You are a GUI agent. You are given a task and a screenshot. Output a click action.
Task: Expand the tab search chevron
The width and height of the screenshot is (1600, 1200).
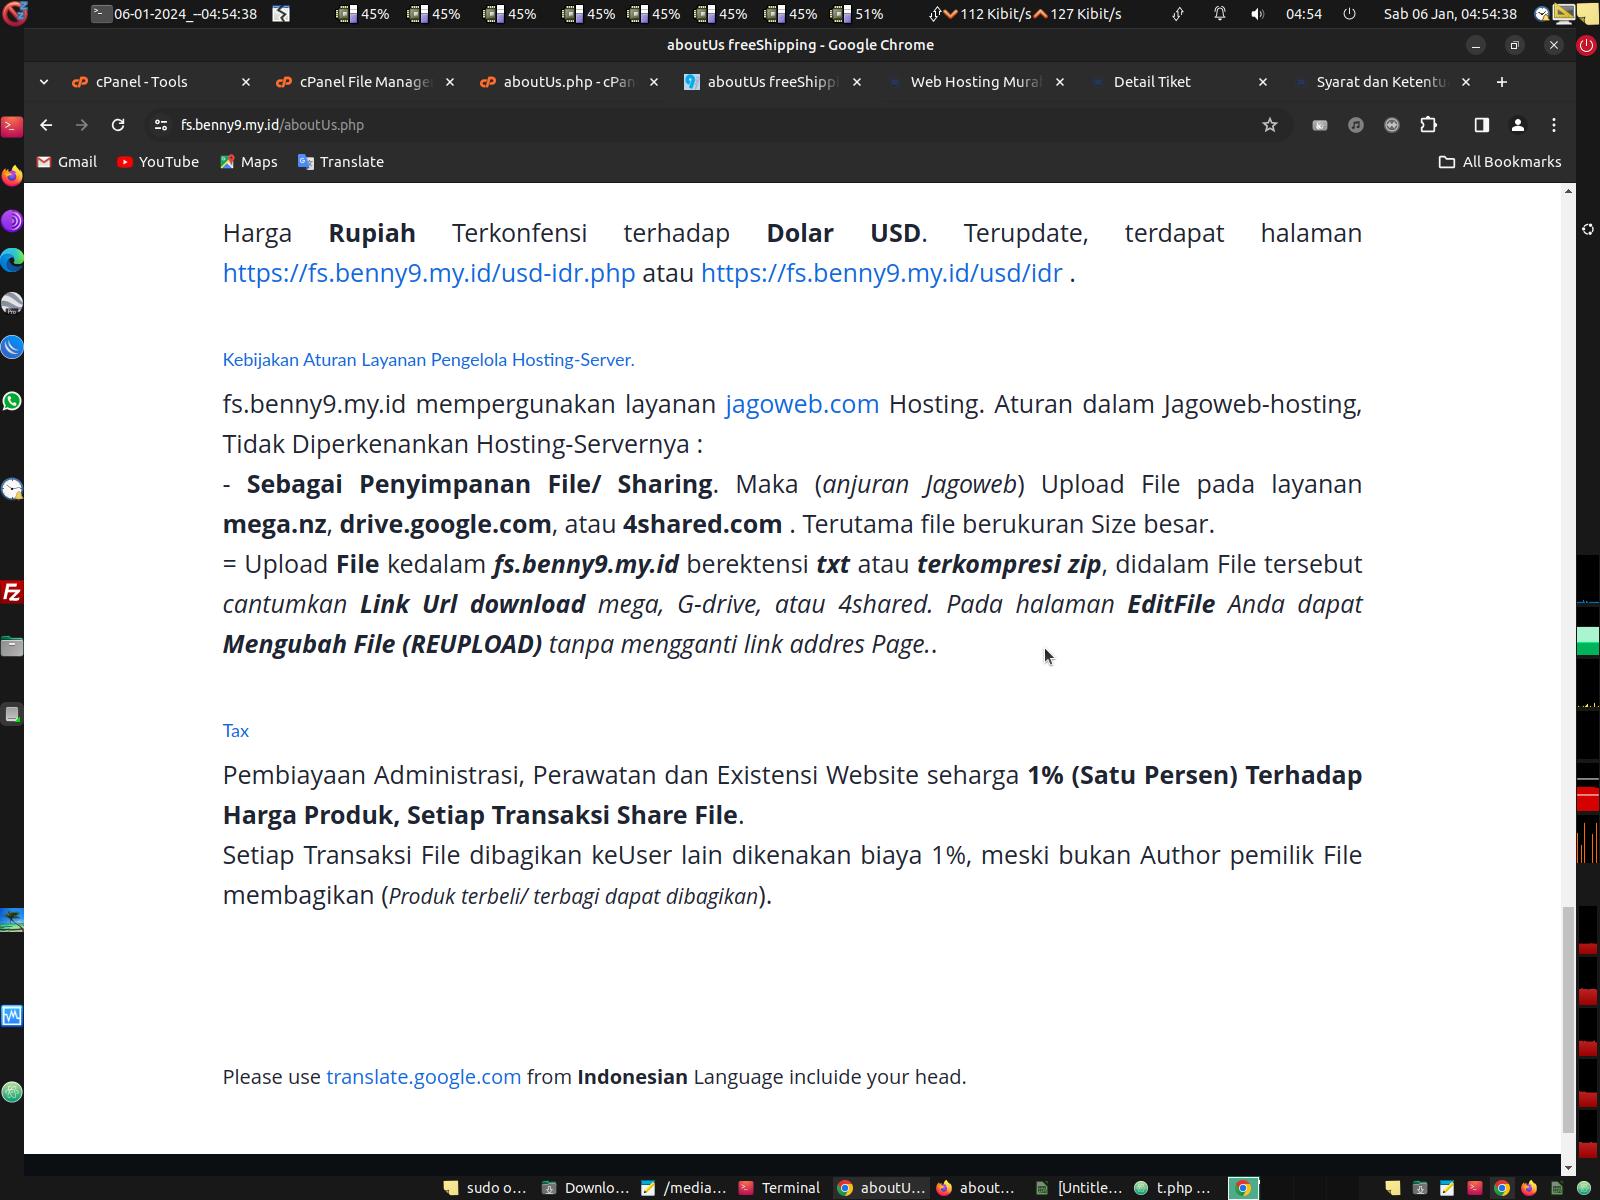point(44,82)
